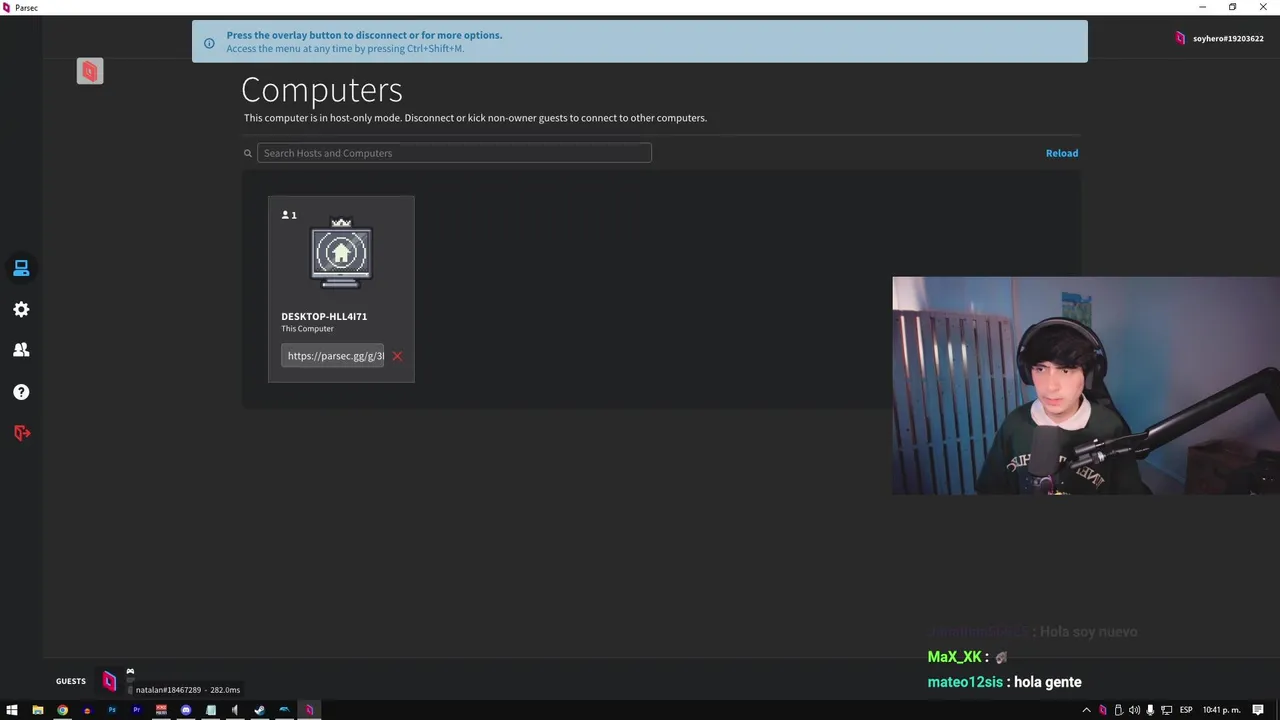This screenshot has height=720, width=1280.
Task: Remove share link with the red X
Action: pyautogui.click(x=397, y=356)
